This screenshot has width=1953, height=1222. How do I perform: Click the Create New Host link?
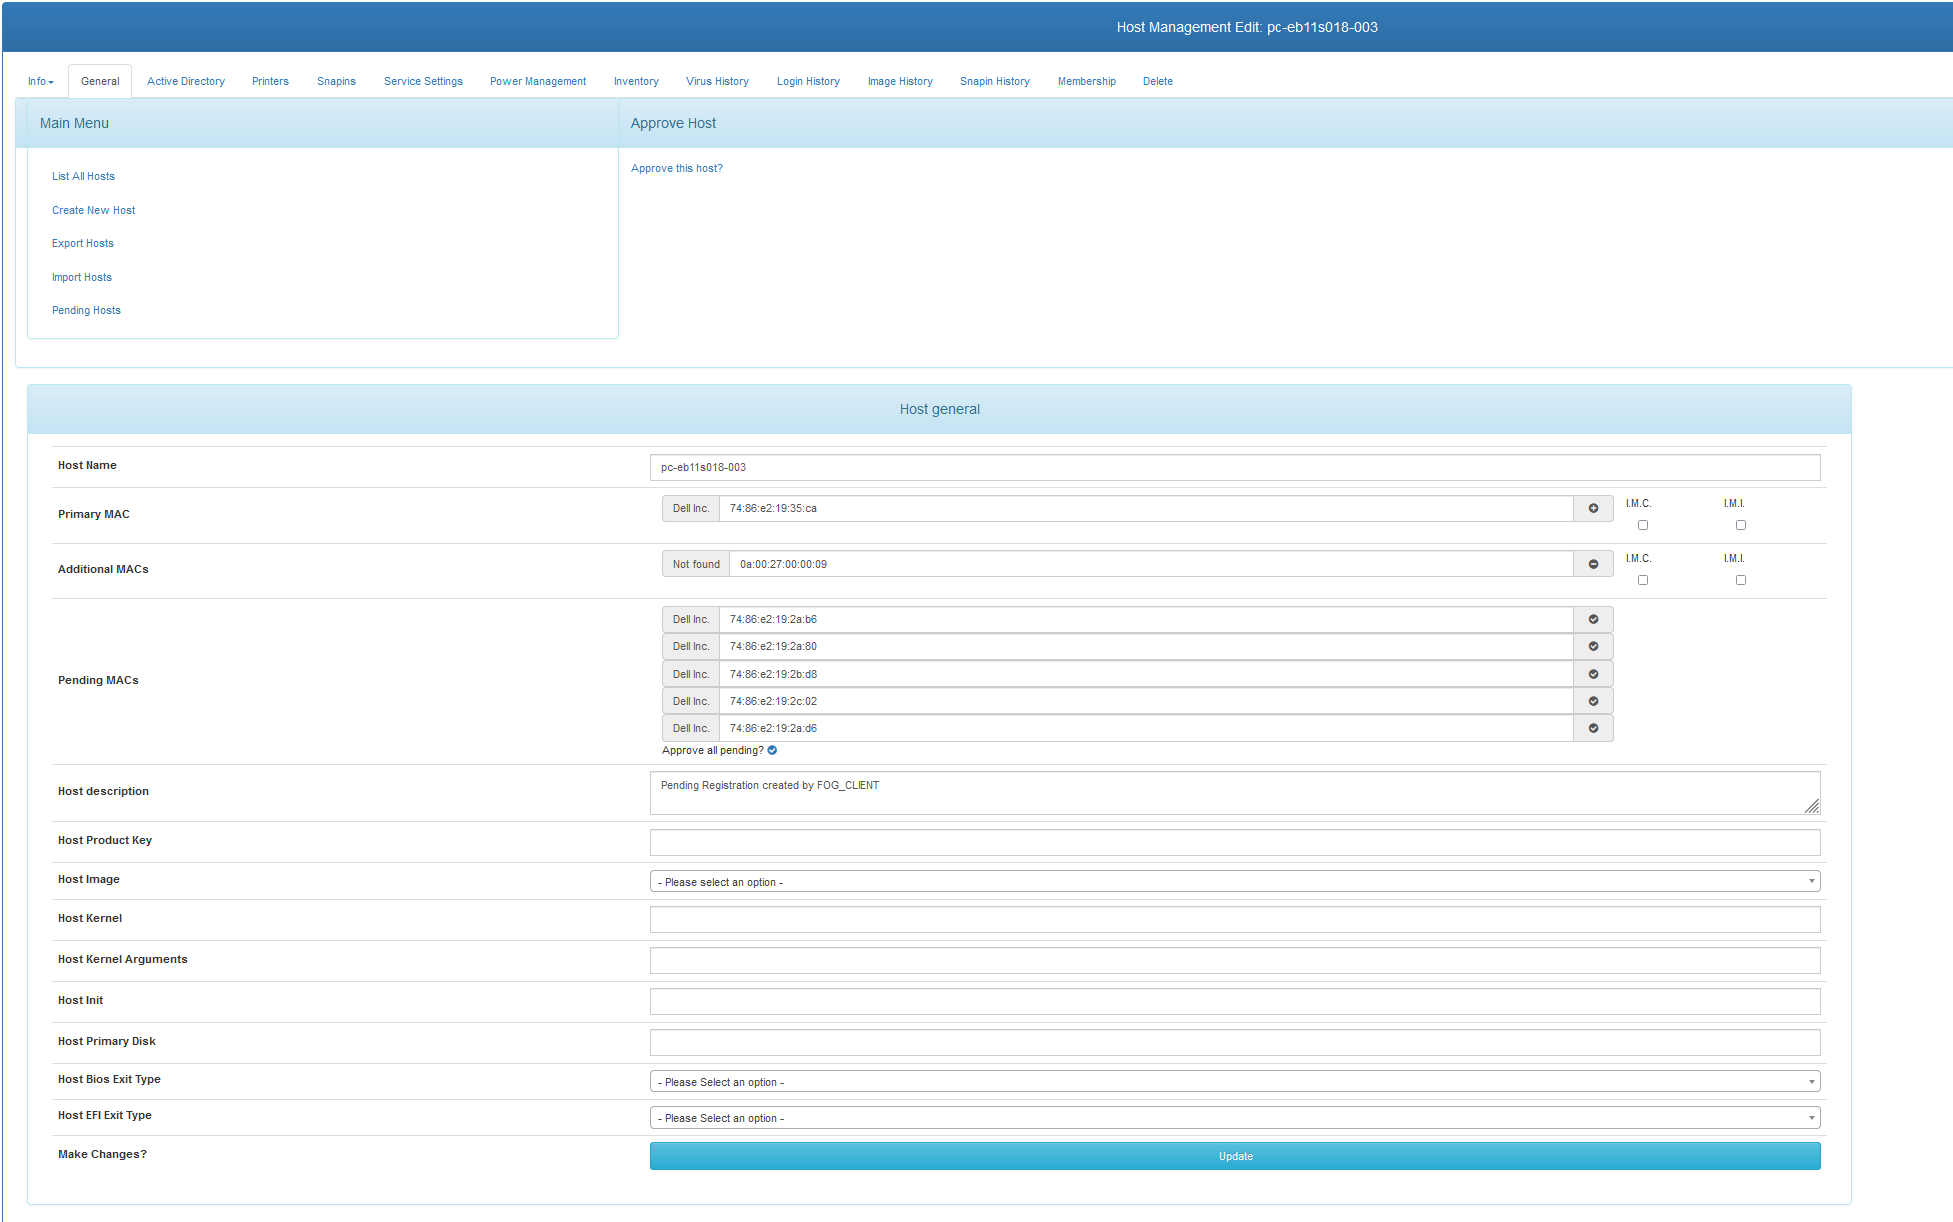[93, 211]
